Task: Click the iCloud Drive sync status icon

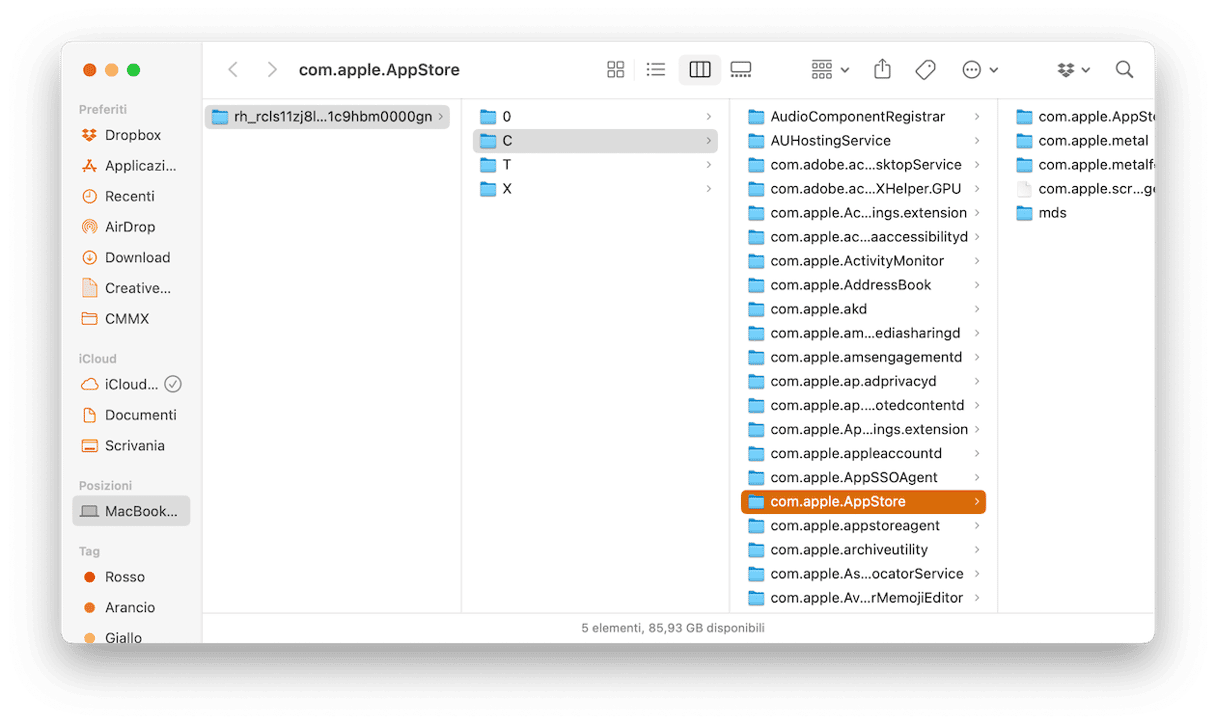Action: [x=173, y=384]
